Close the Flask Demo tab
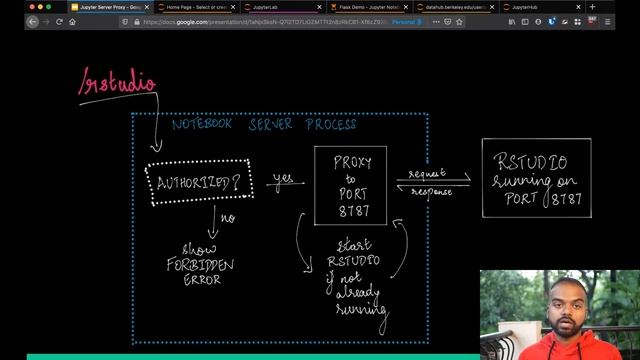 [406, 7]
